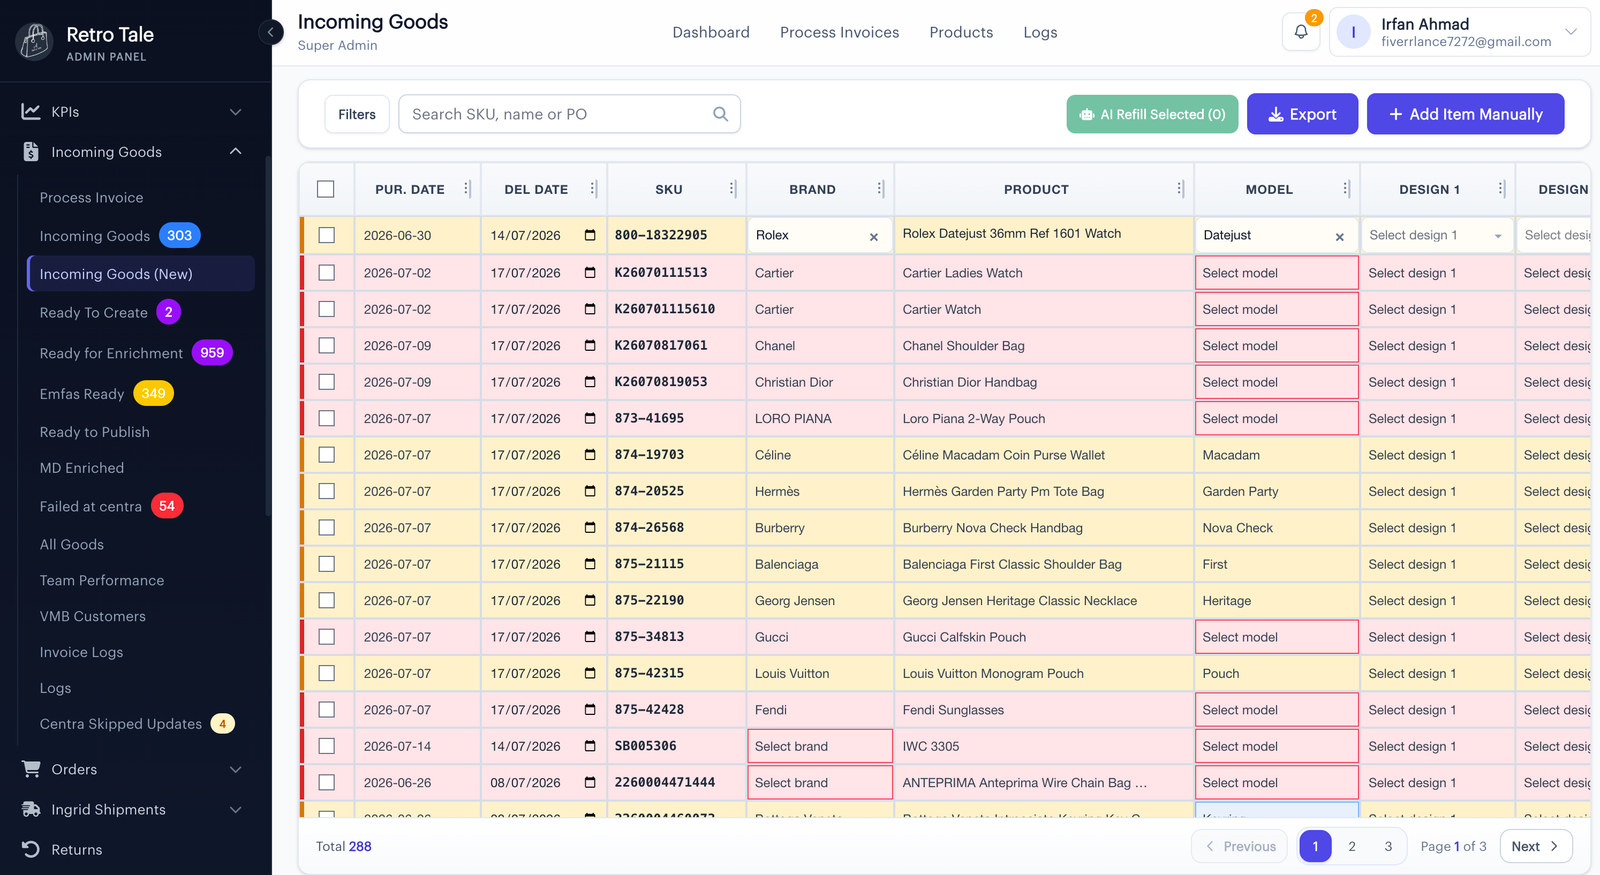Collapse the sidebar with the arrow button
Screen dimensions: 1600x875
(x=270, y=32)
